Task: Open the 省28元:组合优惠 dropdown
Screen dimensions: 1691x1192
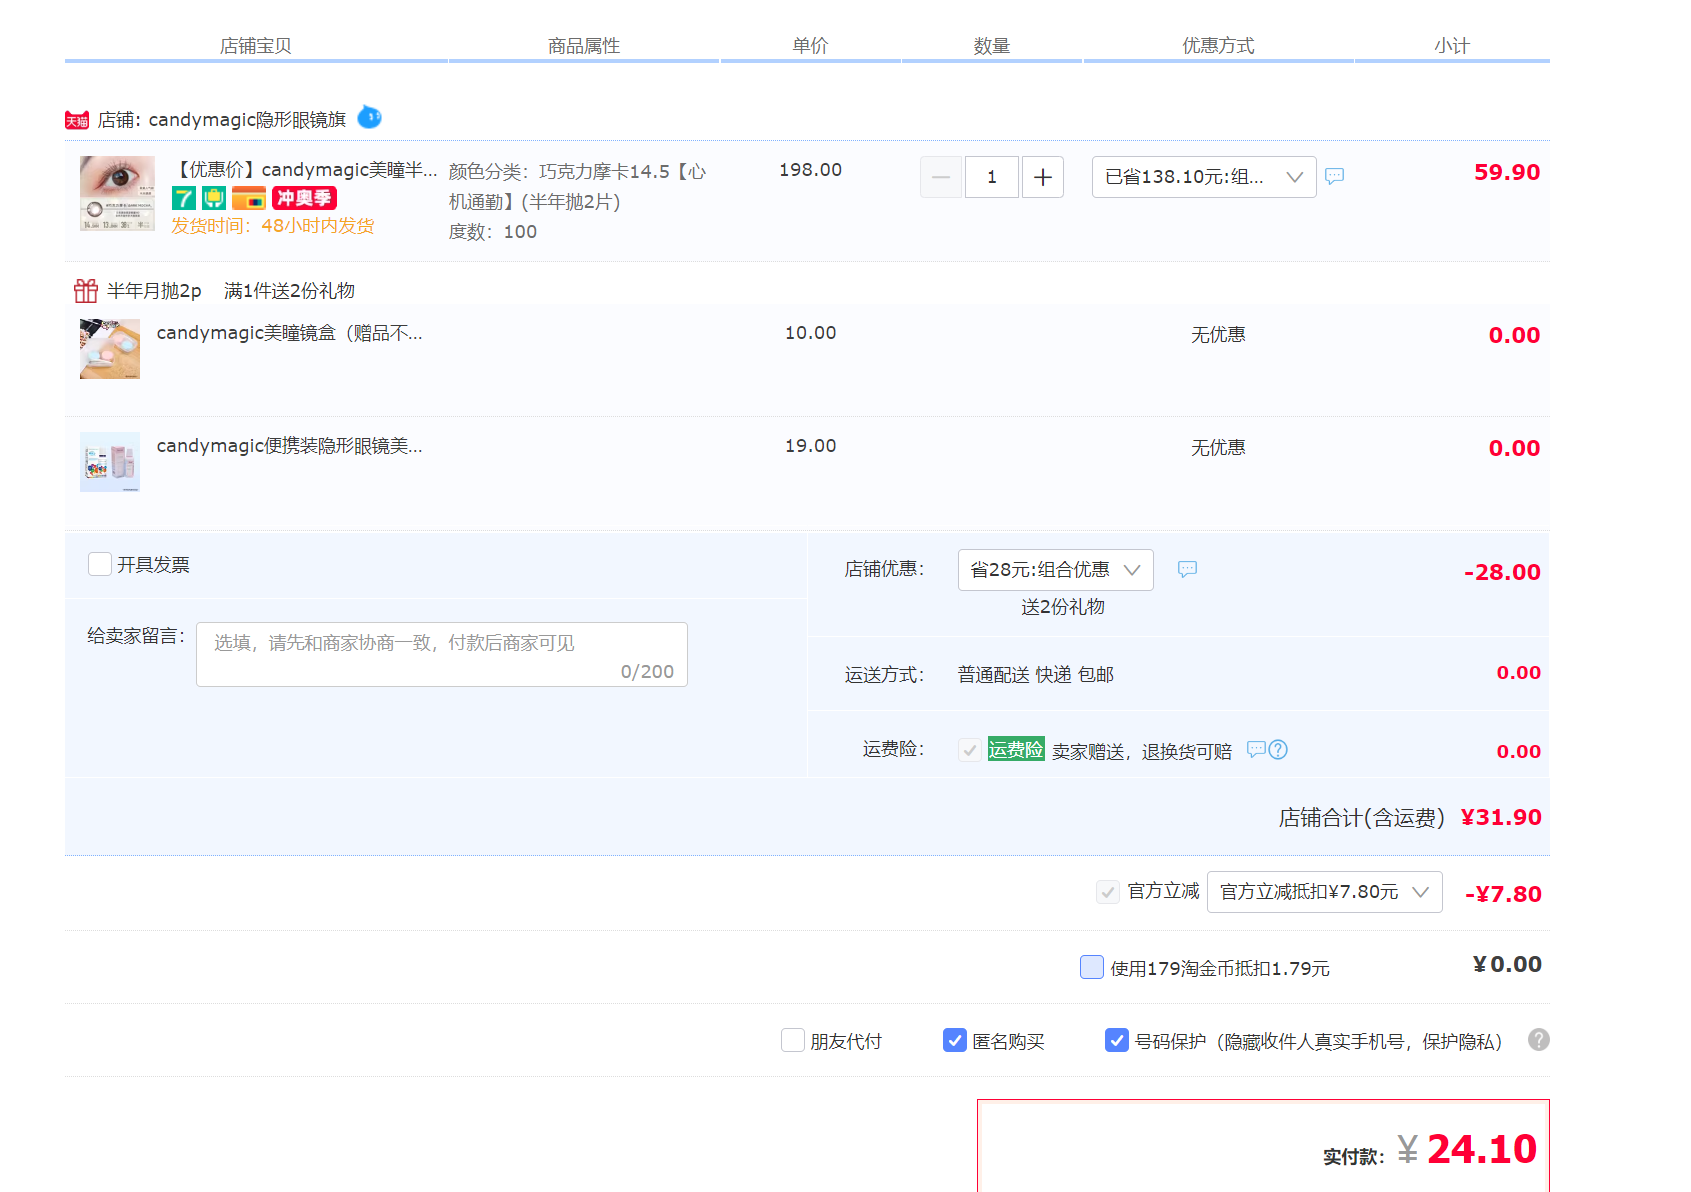Action: 1056,570
